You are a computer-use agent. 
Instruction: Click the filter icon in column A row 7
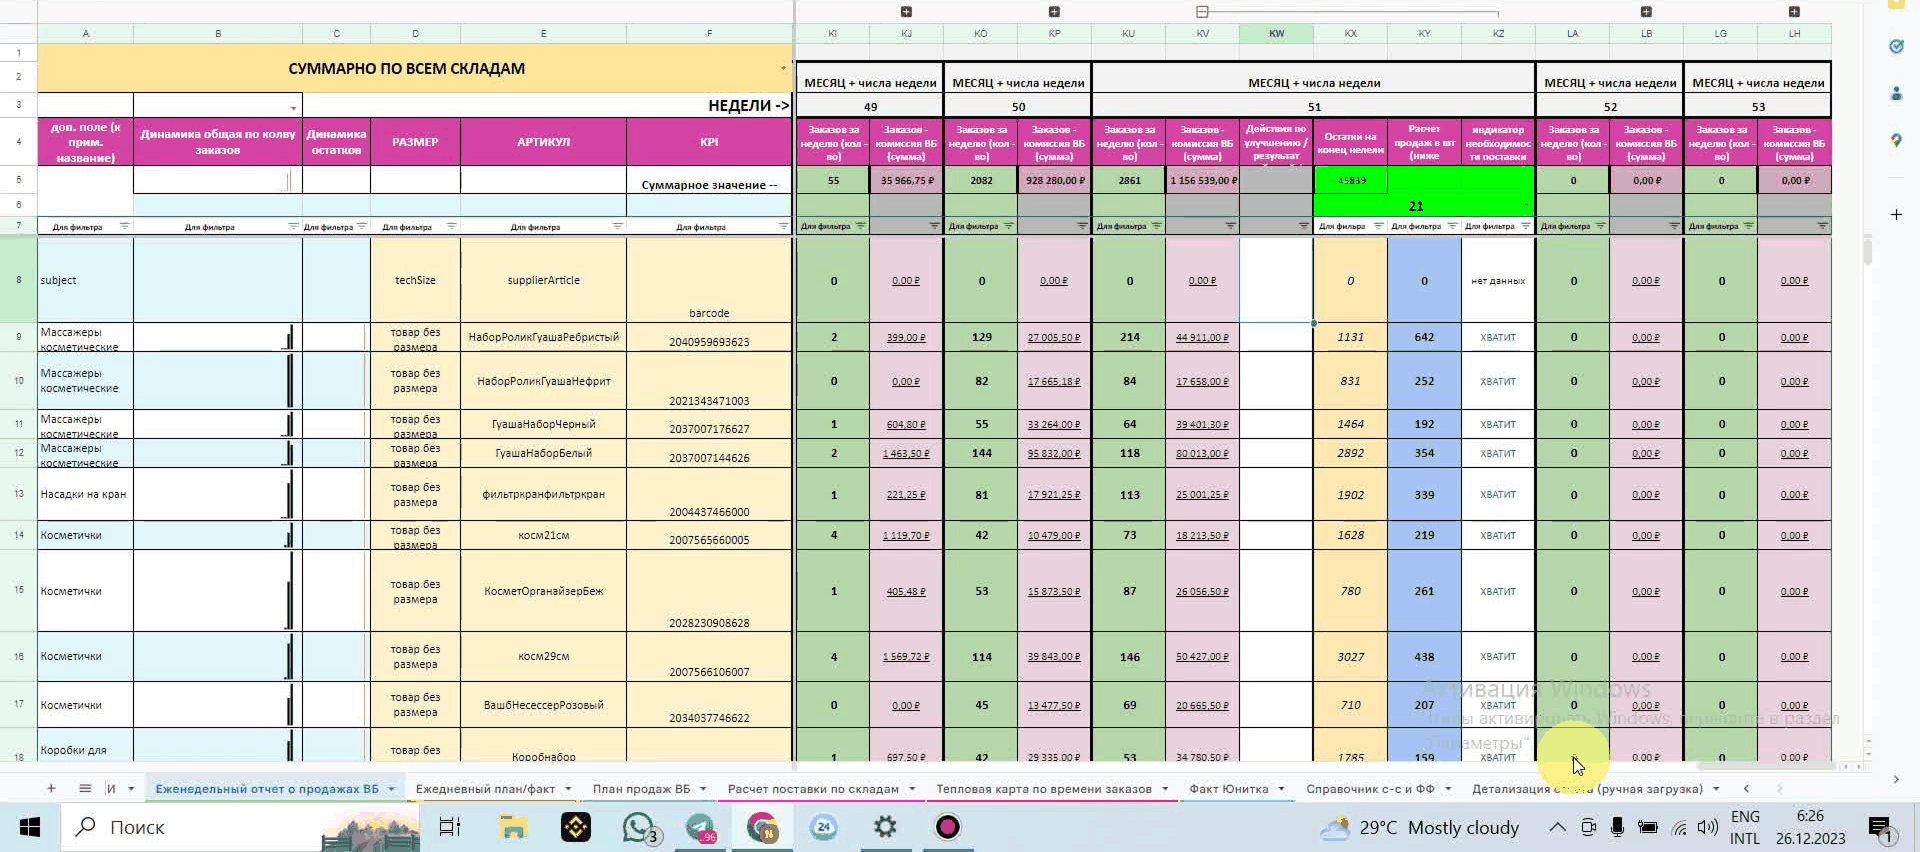pos(124,226)
